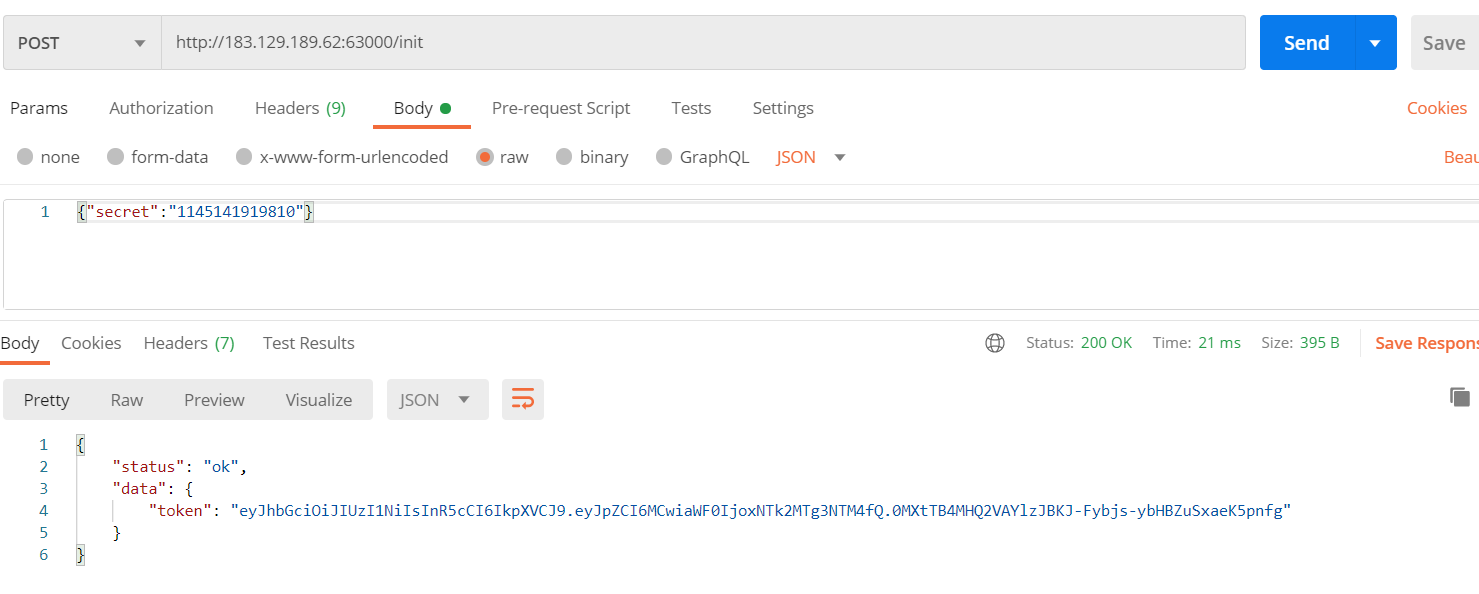Select the request Body tab

(x=422, y=108)
